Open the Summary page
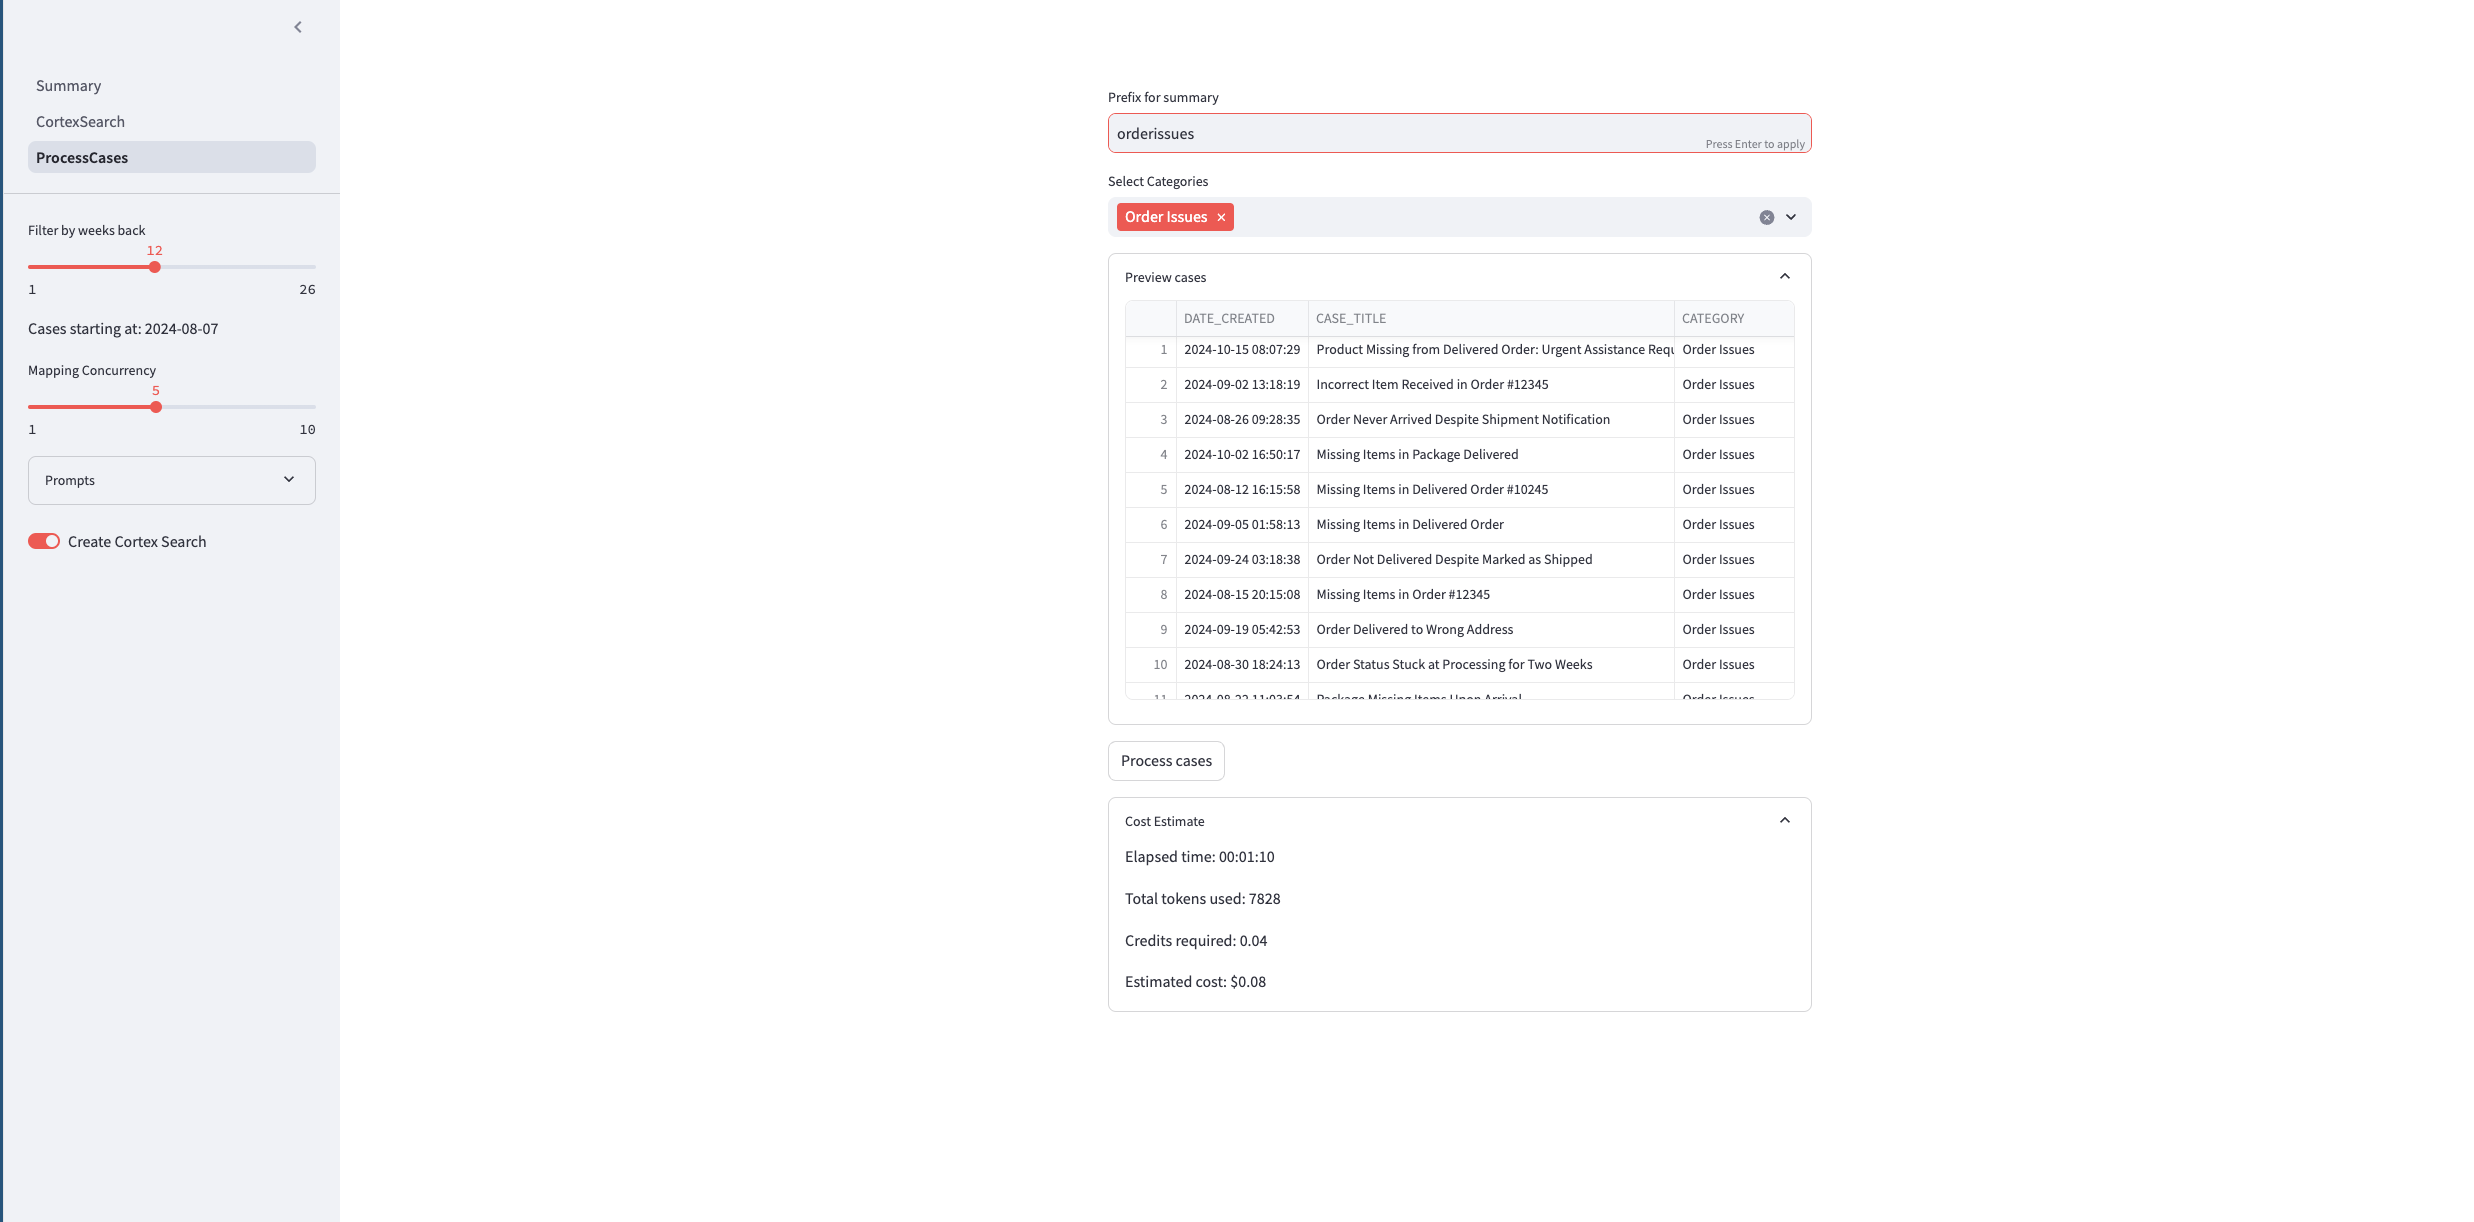This screenshot has height=1222, width=2474. (68, 86)
